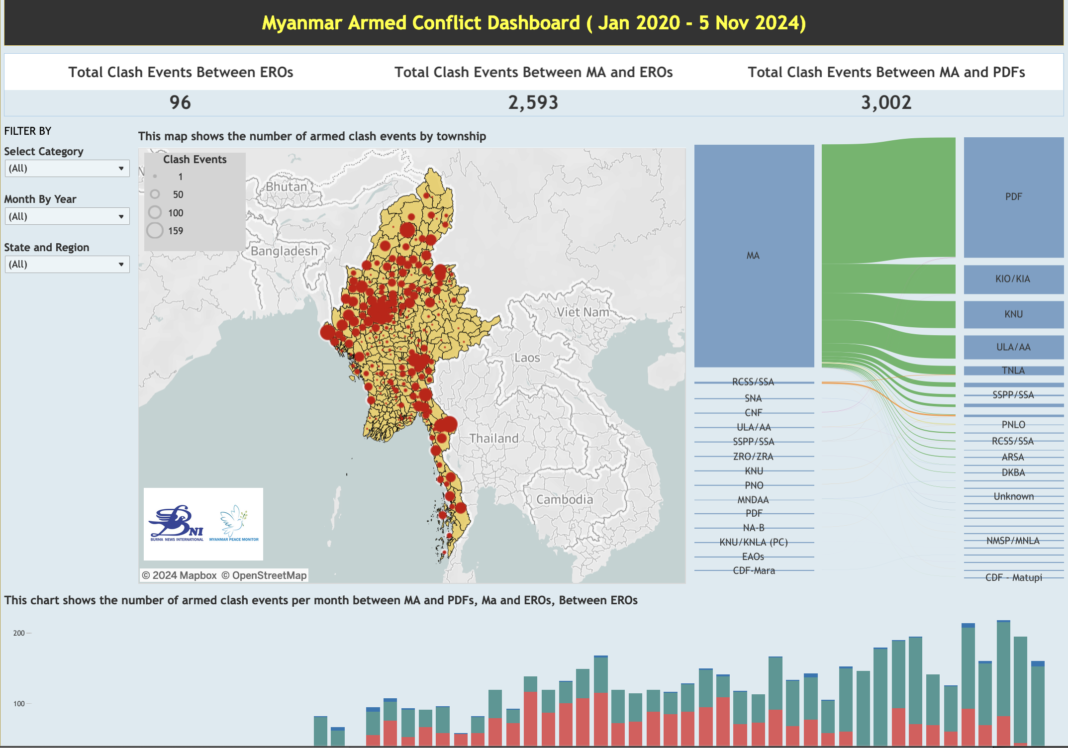
Task: Click the KNU block in the right column
Action: [1013, 315]
